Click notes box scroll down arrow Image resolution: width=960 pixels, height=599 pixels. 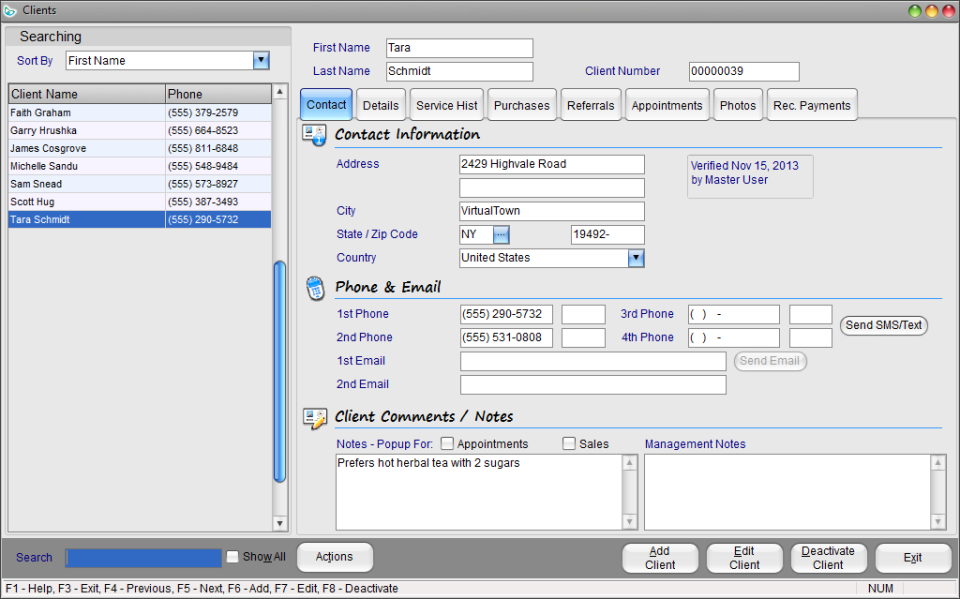[x=629, y=522]
